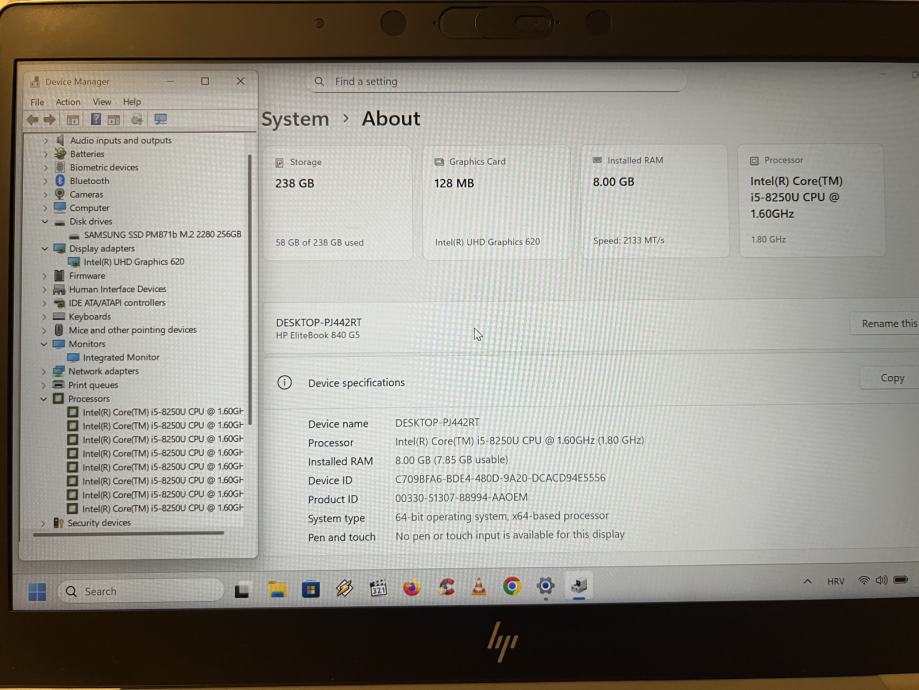The width and height of the screenshot is (919, 690).
Task: Open the Action menu in Device Manager
Action: (x=68, y=102)
